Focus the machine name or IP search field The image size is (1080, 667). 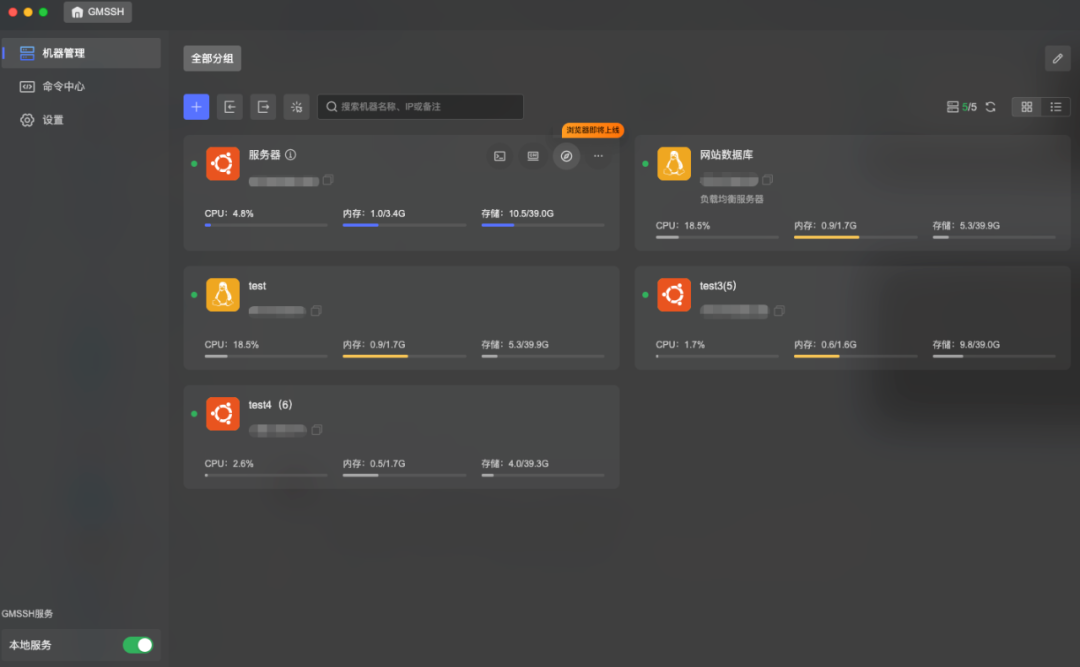(x=420, y=107)
